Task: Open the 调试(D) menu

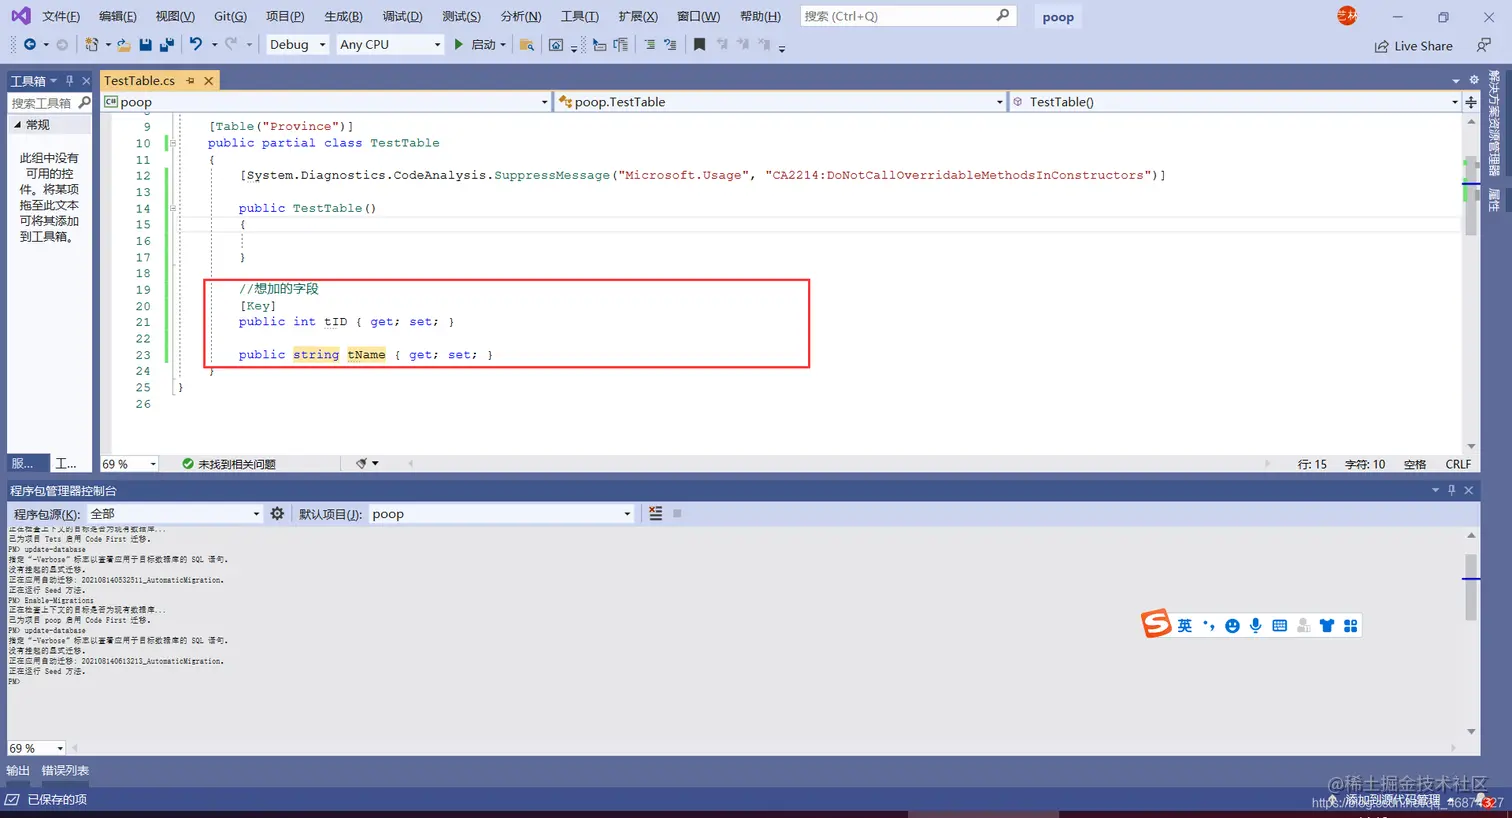Action: coord(402,16)
